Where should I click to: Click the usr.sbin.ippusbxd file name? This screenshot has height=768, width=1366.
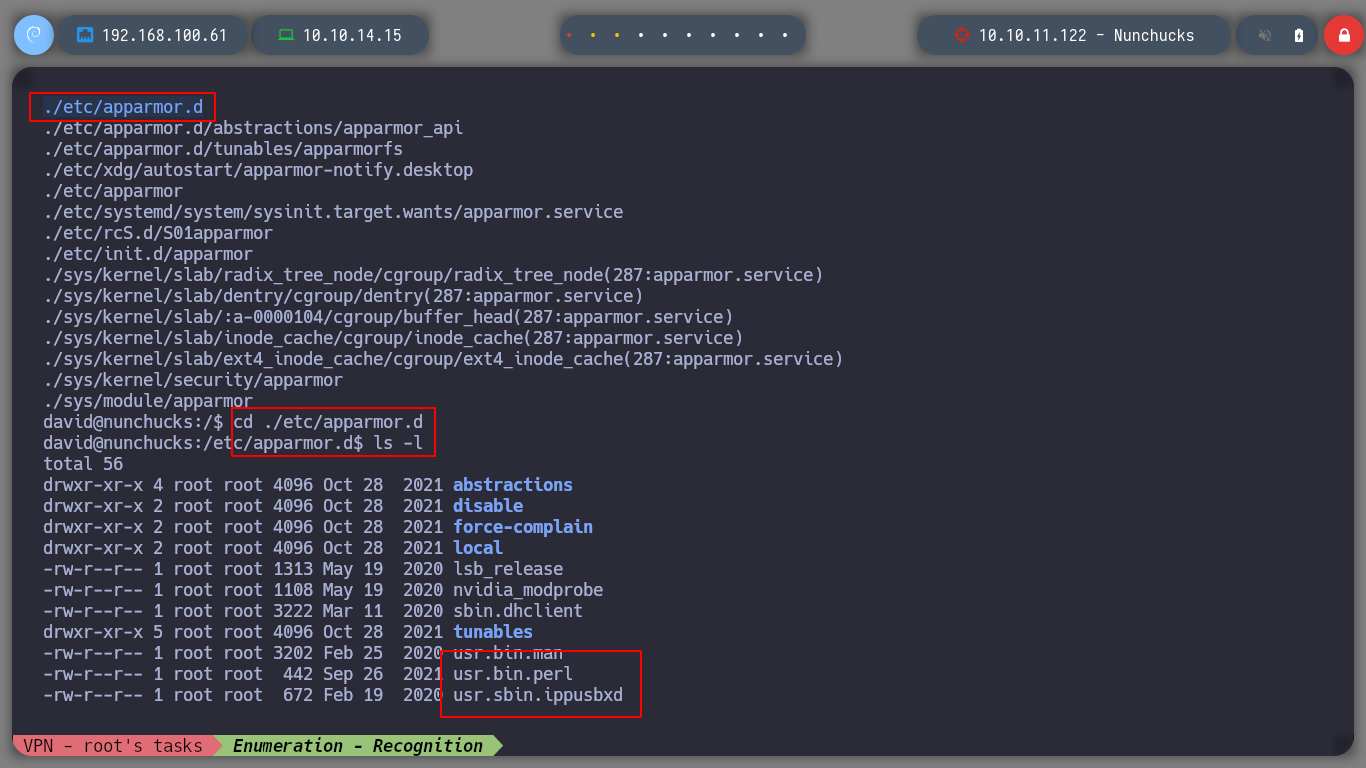tap(538, 695)
